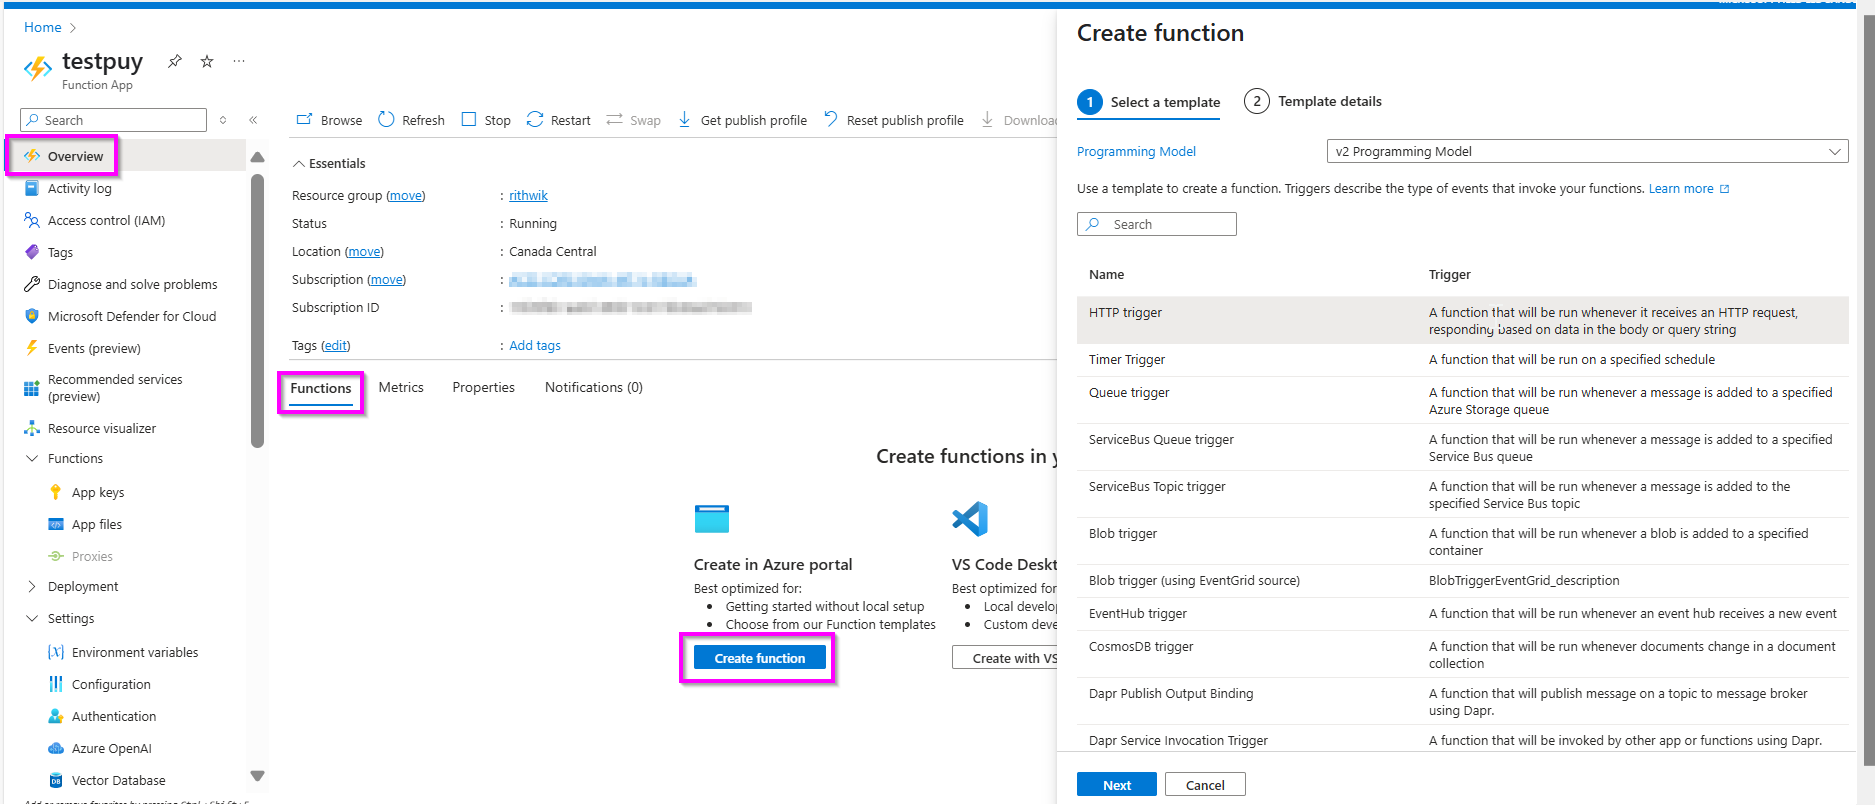Click the Home breadcrumb link
The width and height of the screenshot is (1875, 805).
(43, 27)
